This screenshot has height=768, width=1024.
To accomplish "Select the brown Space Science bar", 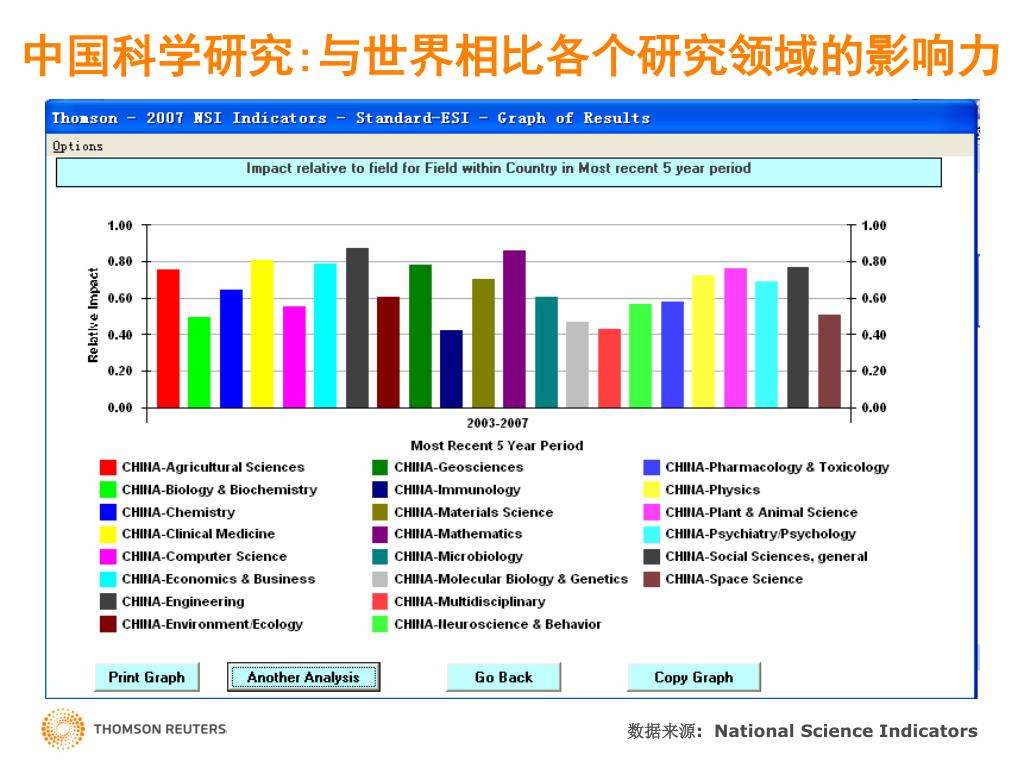I will pyautogui.click(x=829, y=361).
